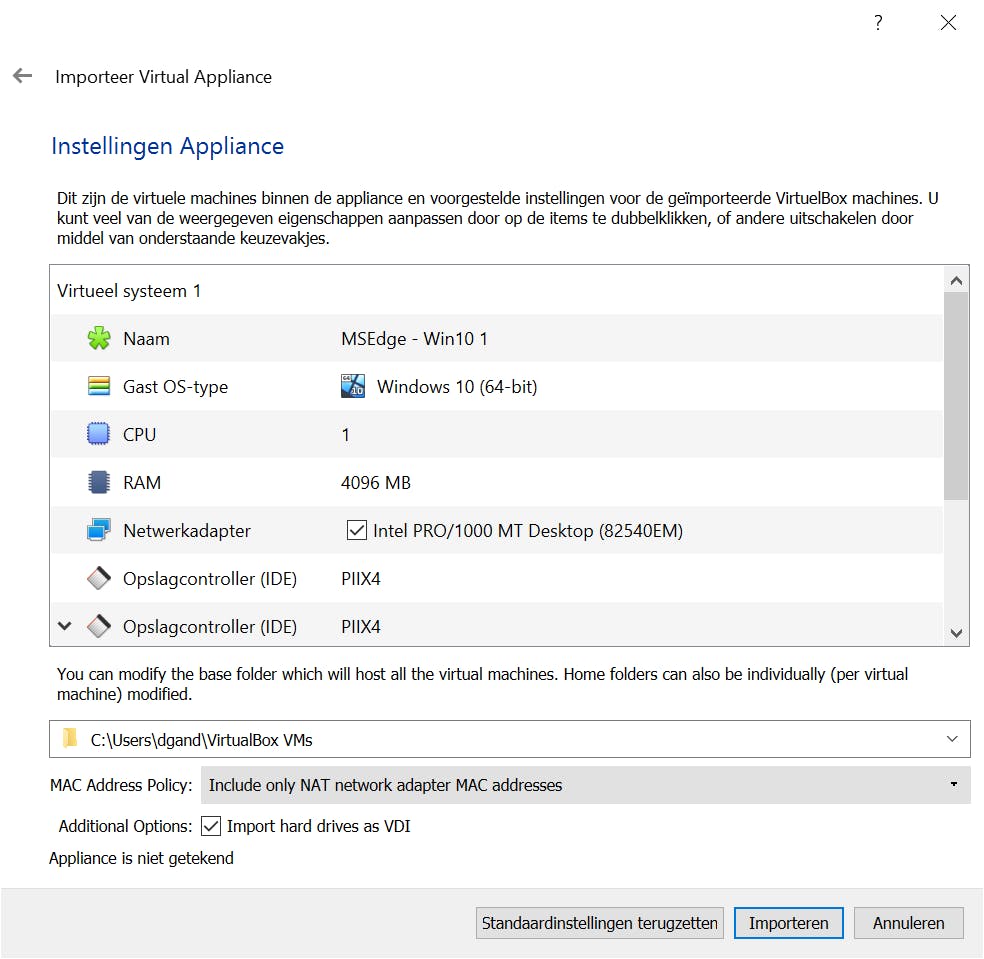Select the MSEdge - Win10 1 name value

pyautogui.click(x=414, y=339)
